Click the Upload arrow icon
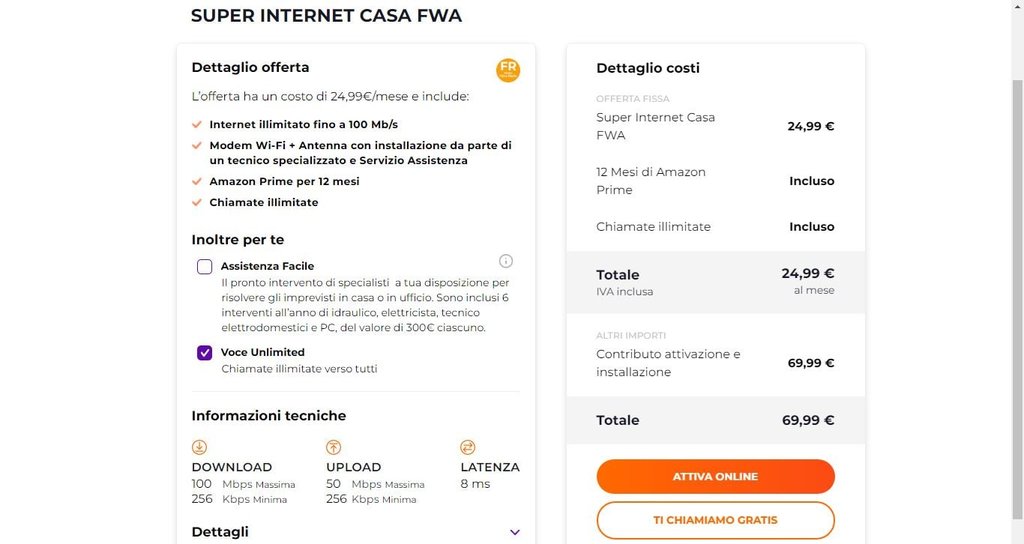This screenshot has width=1024, height=544. (x=334, y=447)
